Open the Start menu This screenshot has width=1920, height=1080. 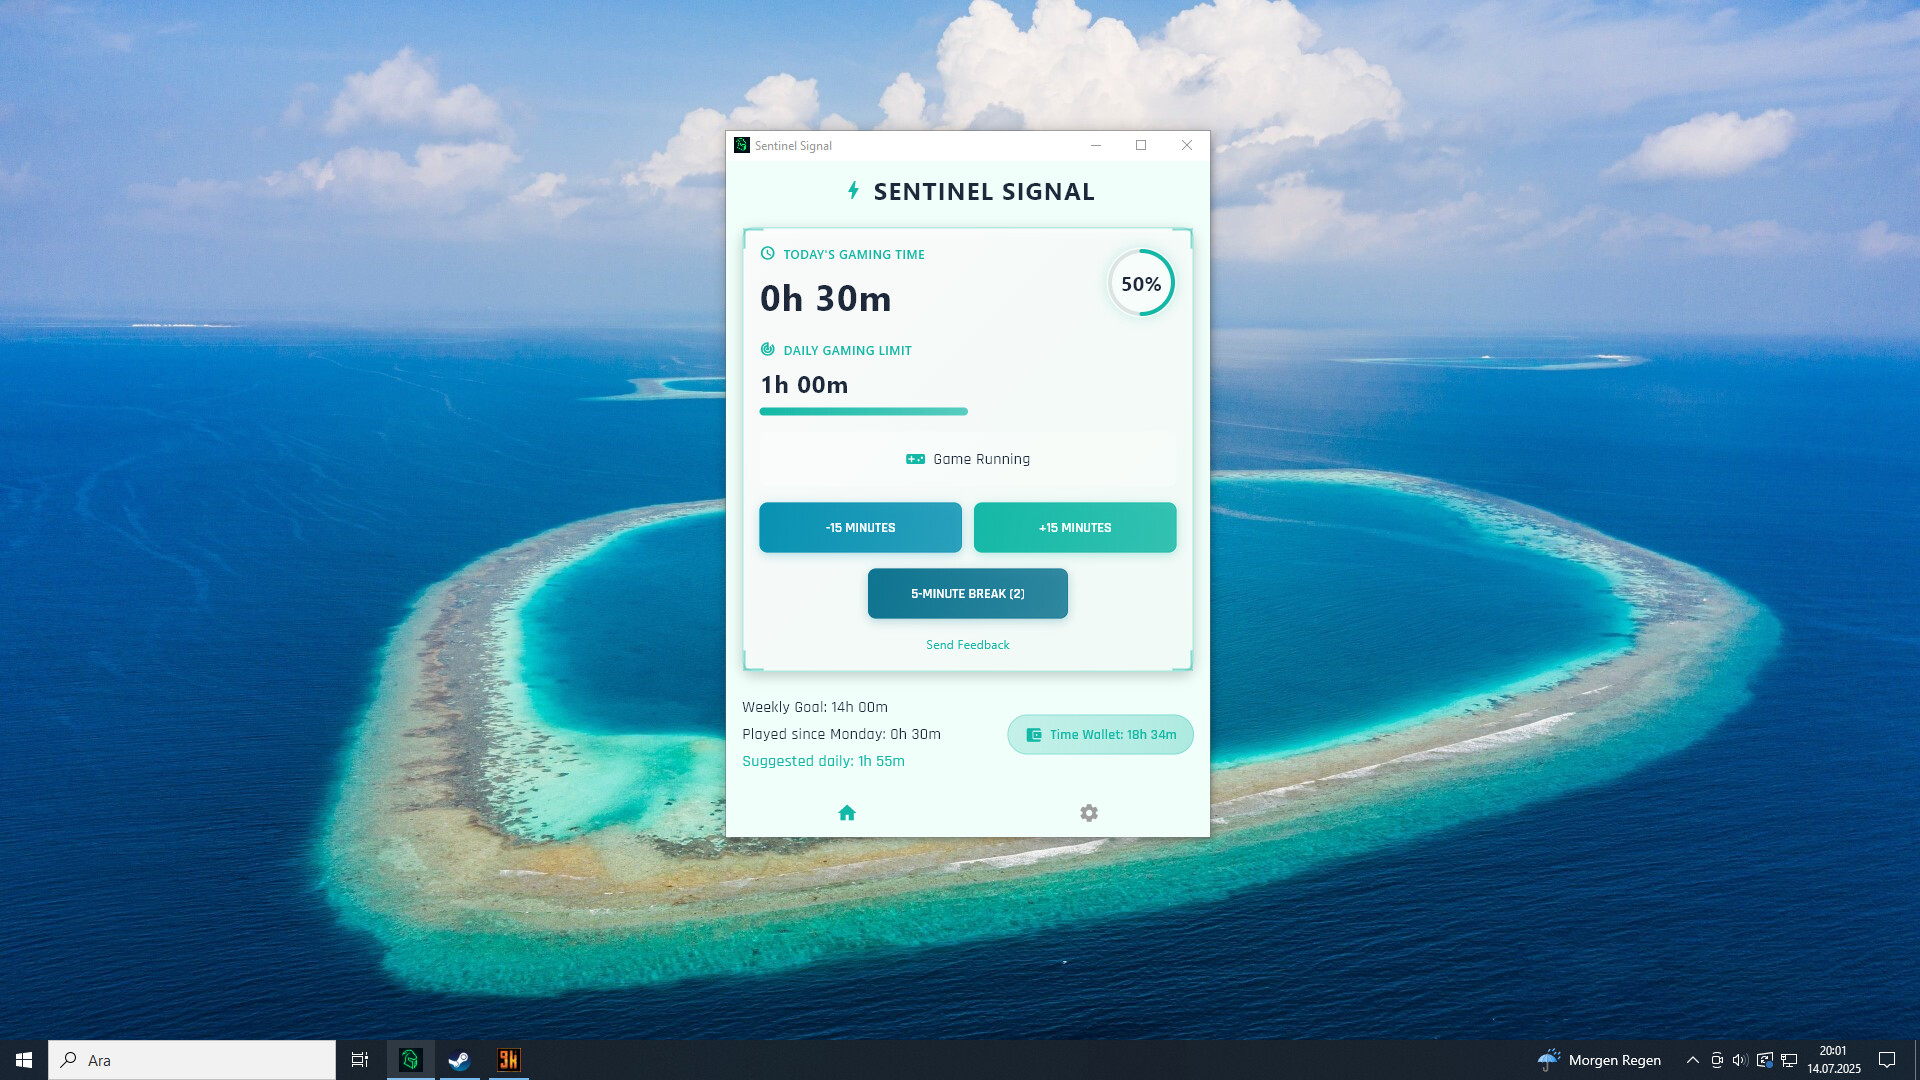[x=24, y=1060]
